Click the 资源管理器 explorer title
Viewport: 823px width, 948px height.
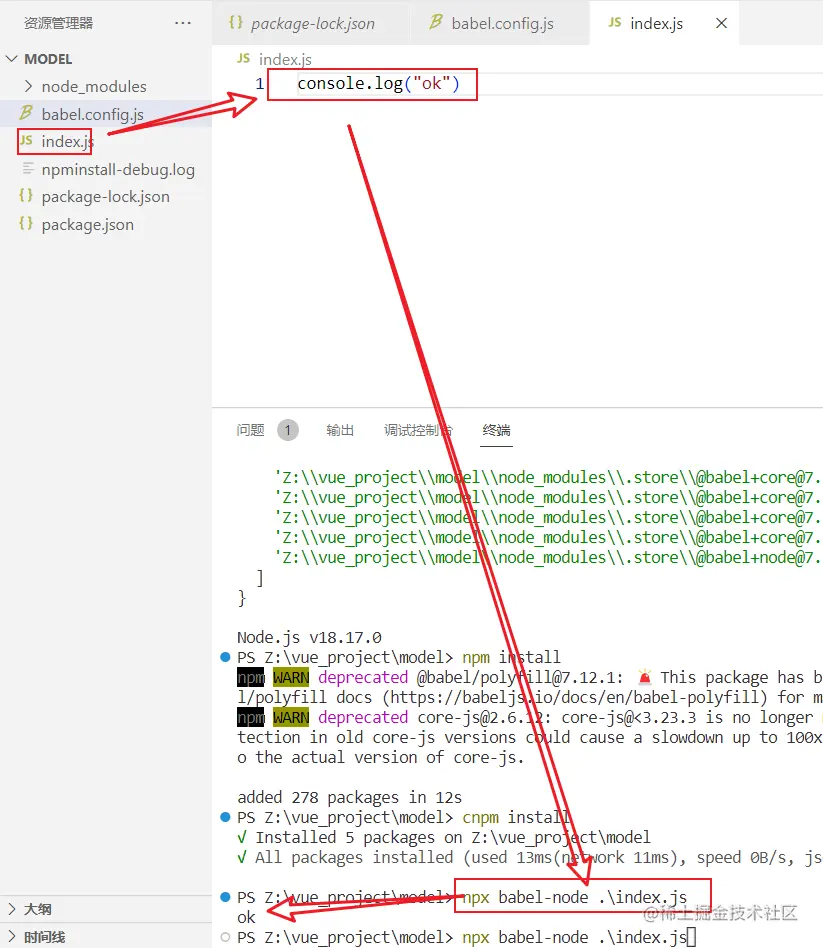pos(58,23)
